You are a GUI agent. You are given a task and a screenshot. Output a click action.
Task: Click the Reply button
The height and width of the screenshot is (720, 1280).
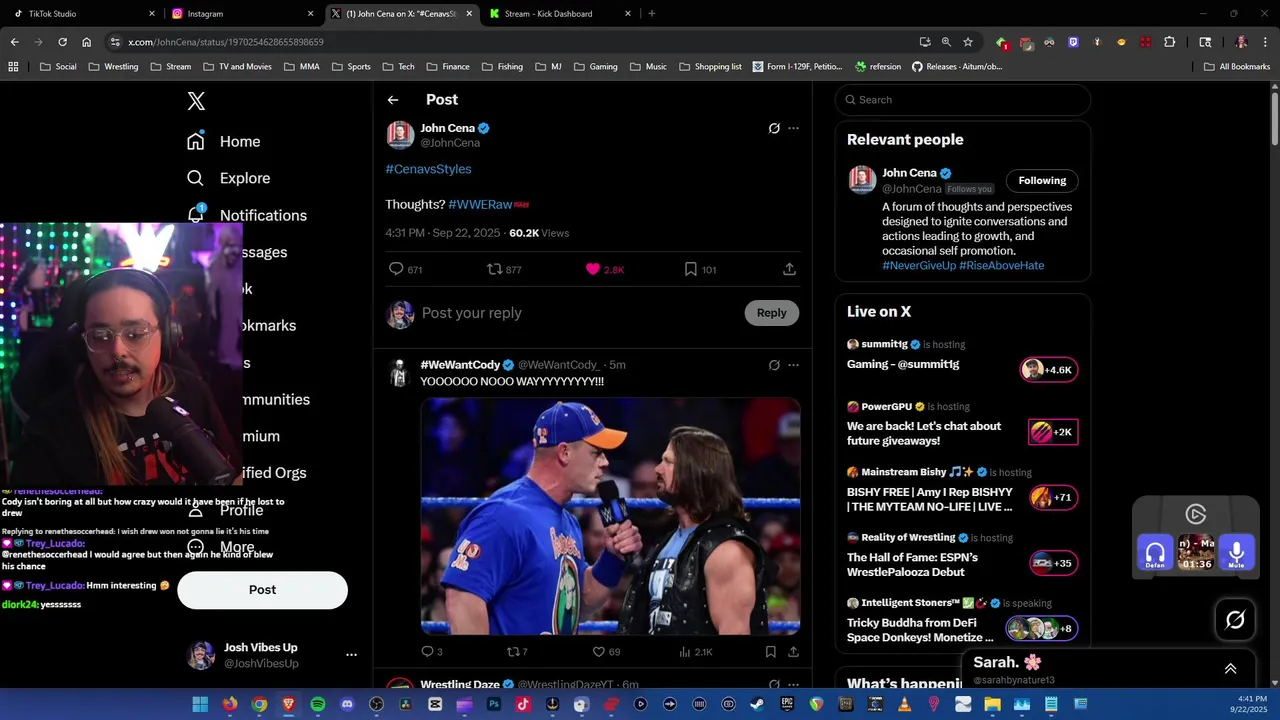coord(771,313)
